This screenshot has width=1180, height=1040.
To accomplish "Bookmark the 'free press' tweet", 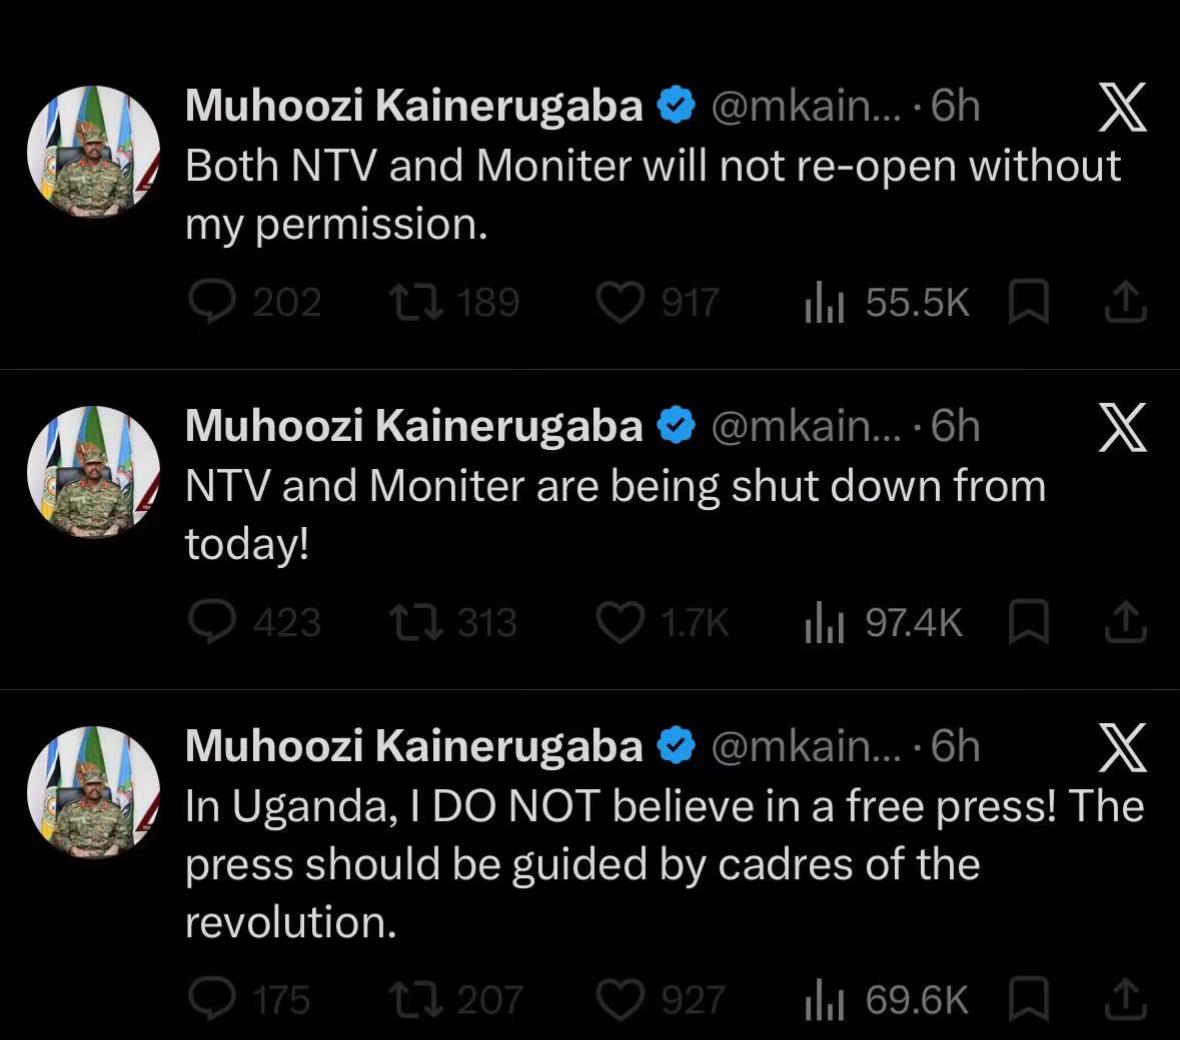I will (1028, 999).
